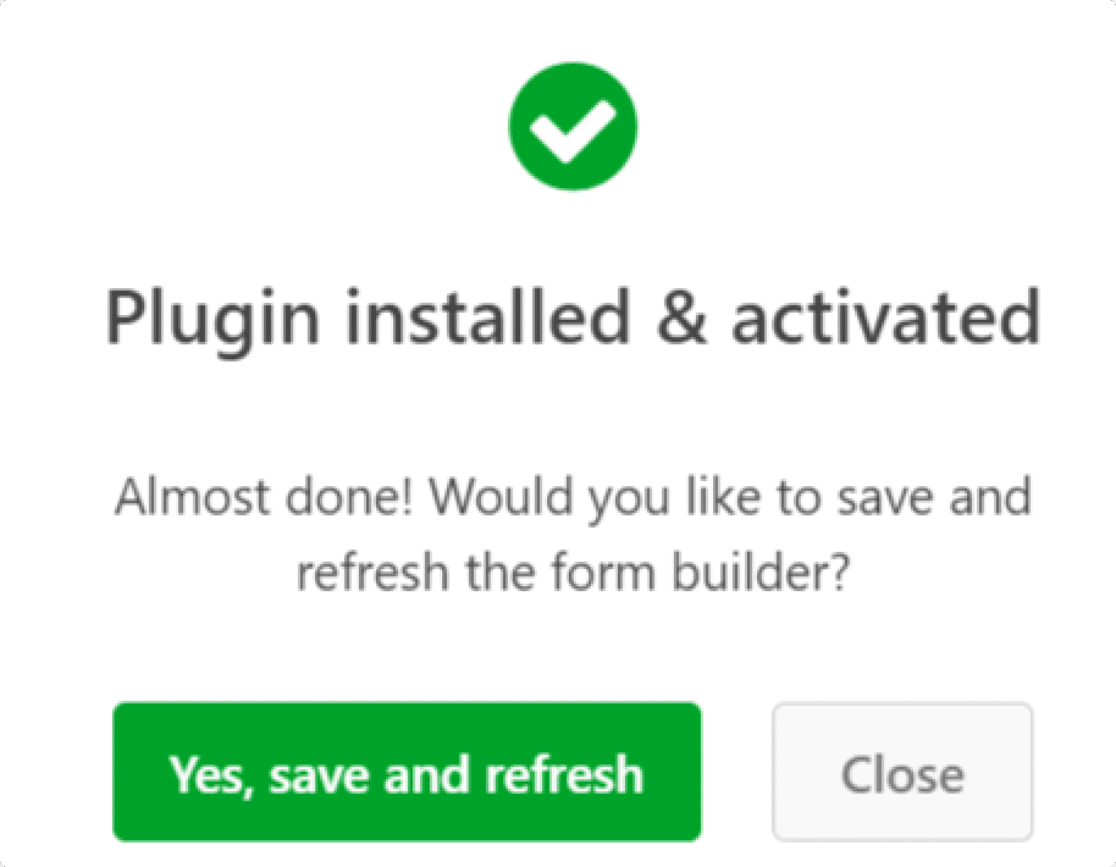Save and refresh the form builder
1116x867 pixels.
pyautogui.click(x=406, y=772)
